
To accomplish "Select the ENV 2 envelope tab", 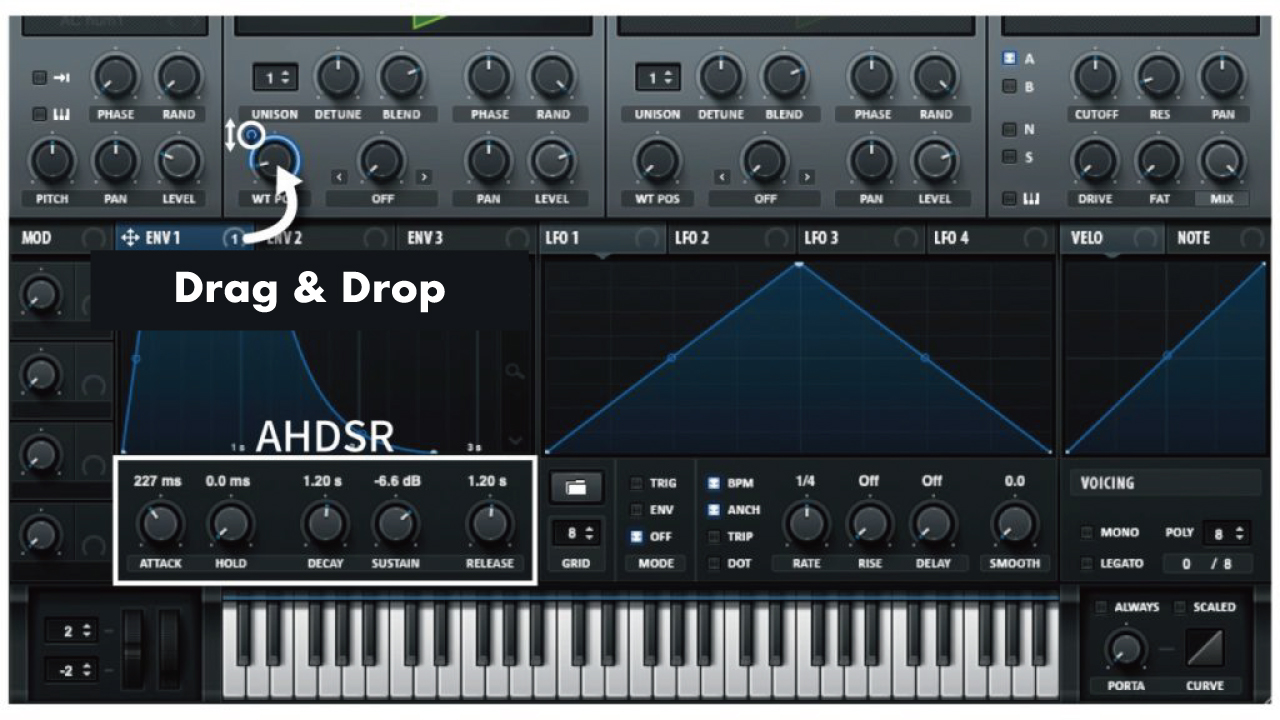I will [300, 238].
